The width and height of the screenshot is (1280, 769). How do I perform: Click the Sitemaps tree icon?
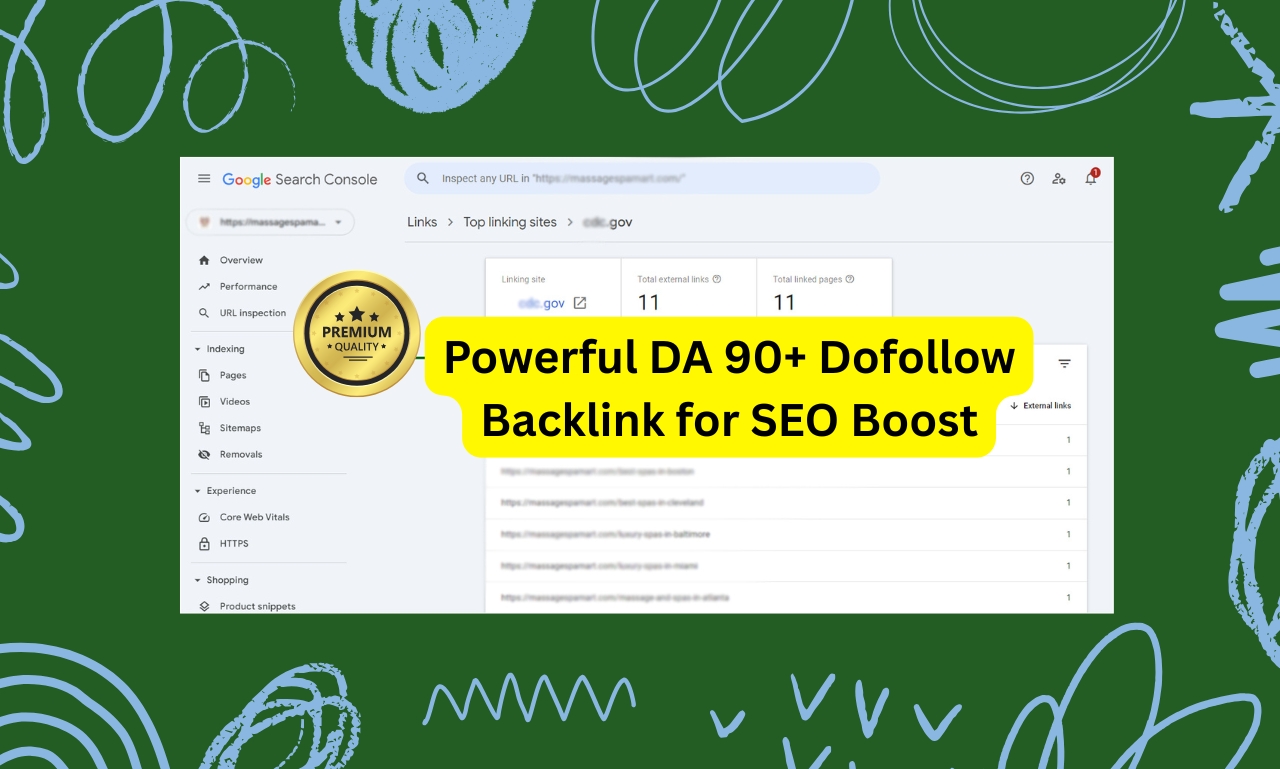[204, 428]
